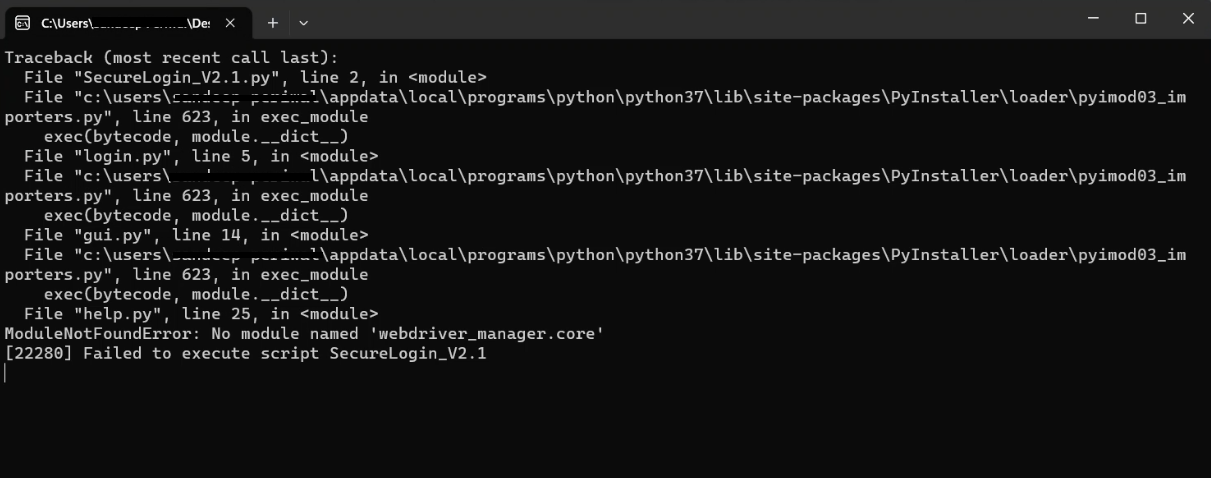Click the terminal icon in the tab
This screenshot has height=478, width=1211.
(22, 22)
